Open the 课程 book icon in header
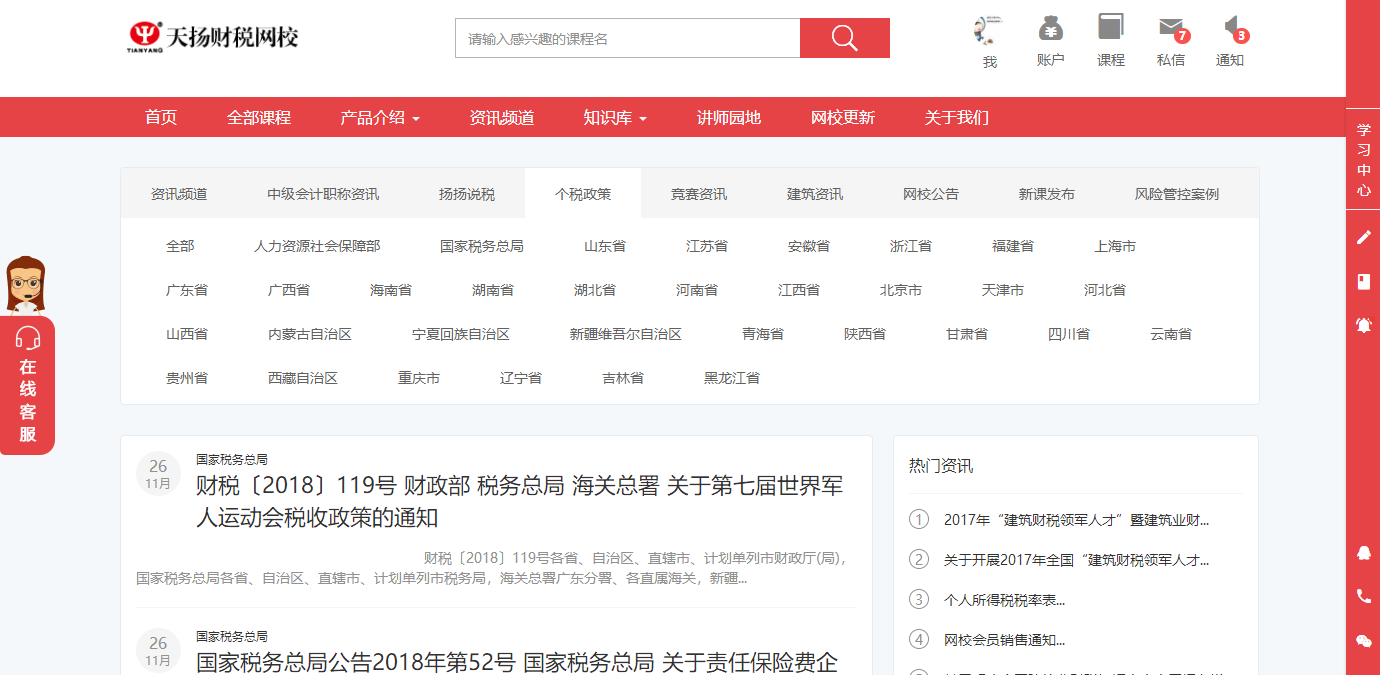The height and width of the screenshot is (675, 1380). (x=1110, y=28)
